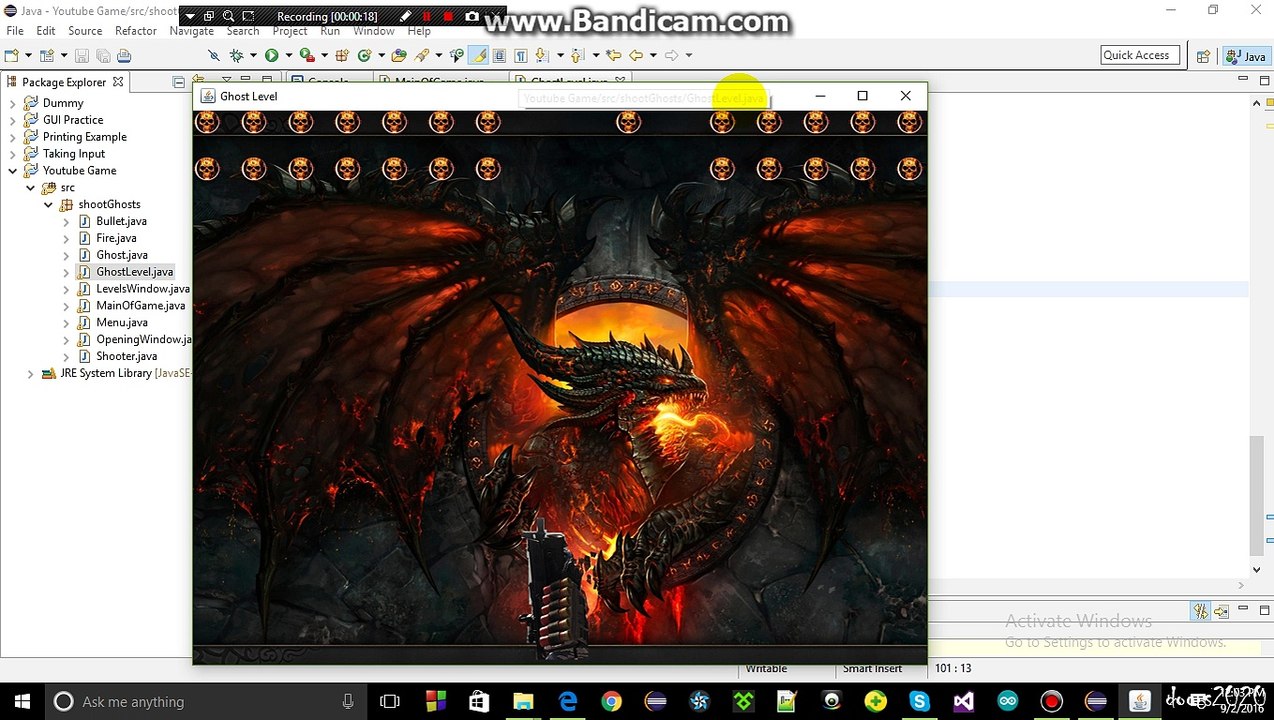Open the File menu
Viewport: 1274px width, 720px height.
click(15, 31)
